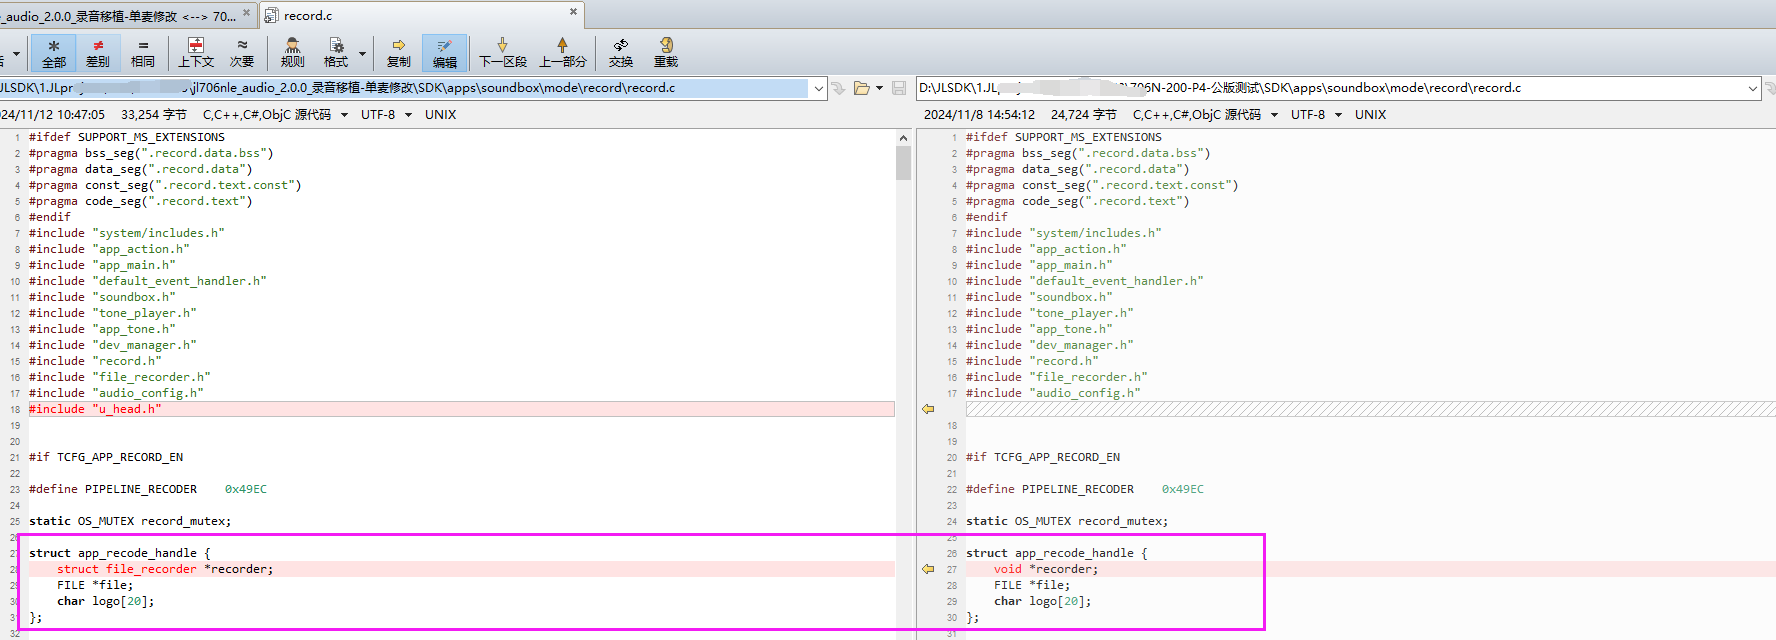Viewport: 1776px width, 640px height.
Task: Toggle 次要 (minor) differences
Action: pos(242,53)
